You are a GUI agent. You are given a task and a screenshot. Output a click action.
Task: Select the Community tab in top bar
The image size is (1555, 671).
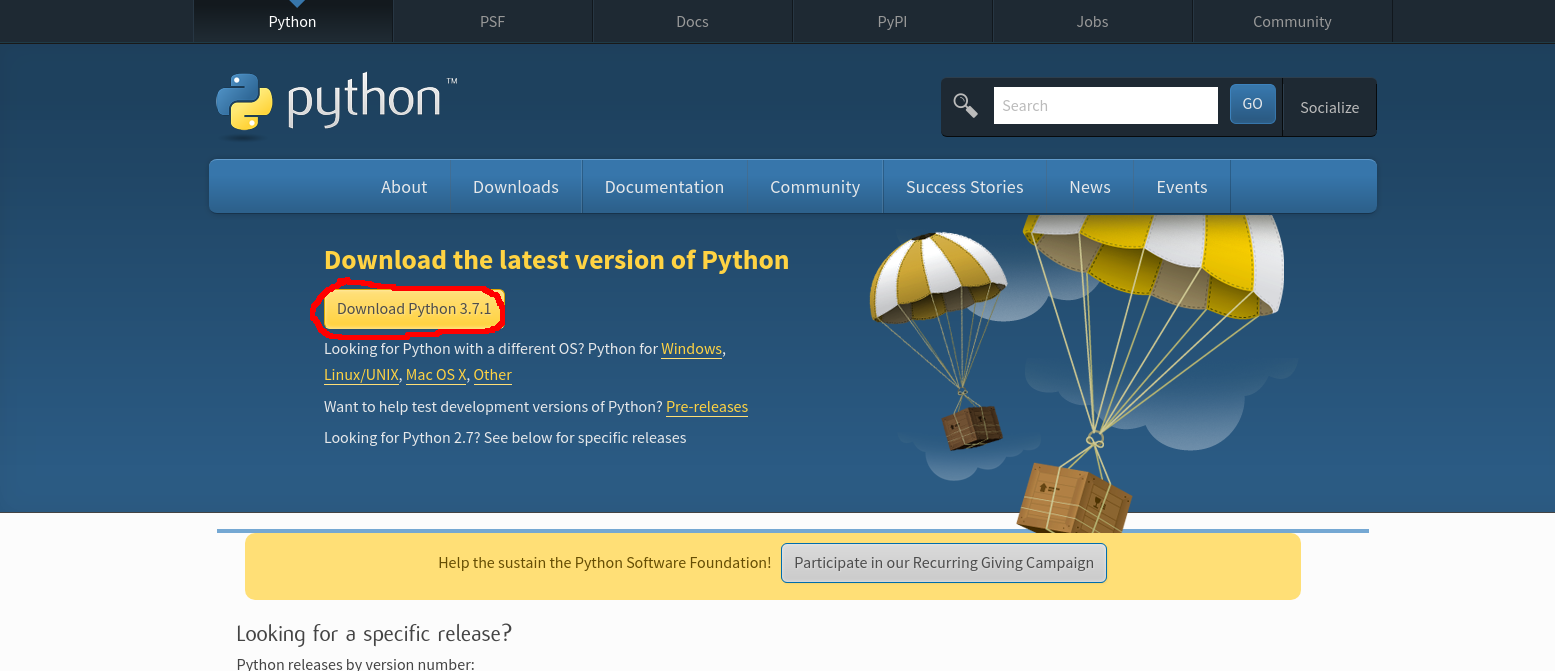tap(1292, 21)
